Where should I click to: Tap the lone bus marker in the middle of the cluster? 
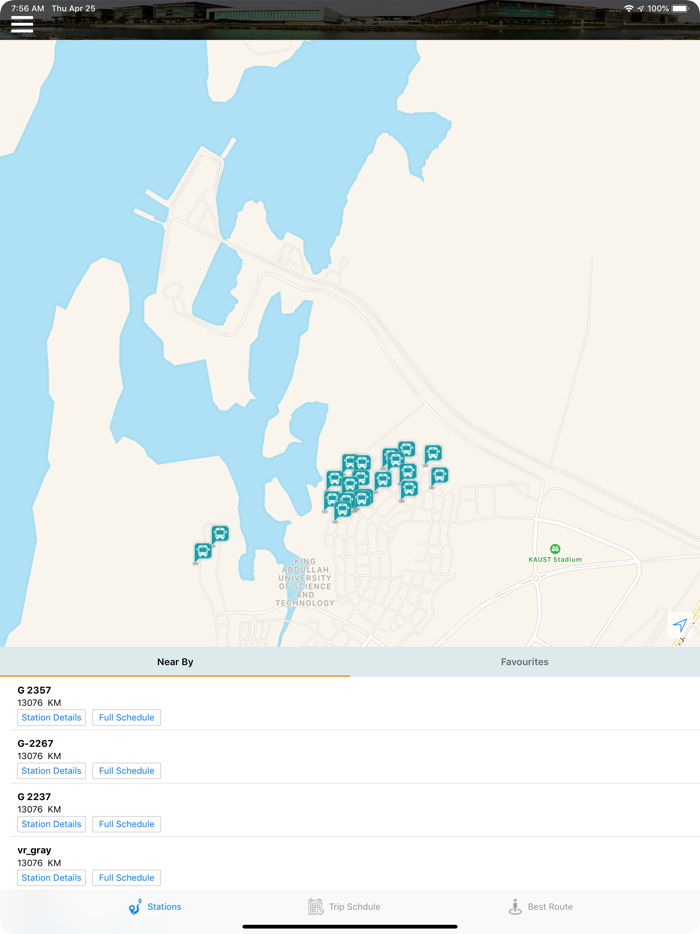pyautogui.click(x=383, y=479)
